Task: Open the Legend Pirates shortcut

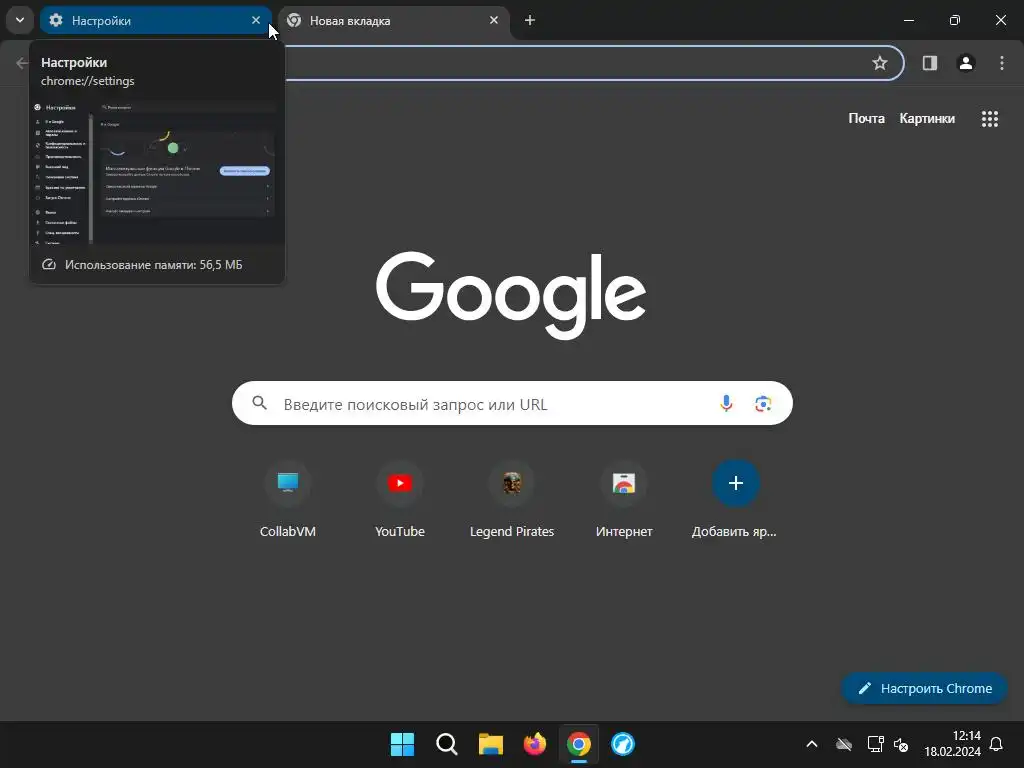Action: [x=512, y=500]
